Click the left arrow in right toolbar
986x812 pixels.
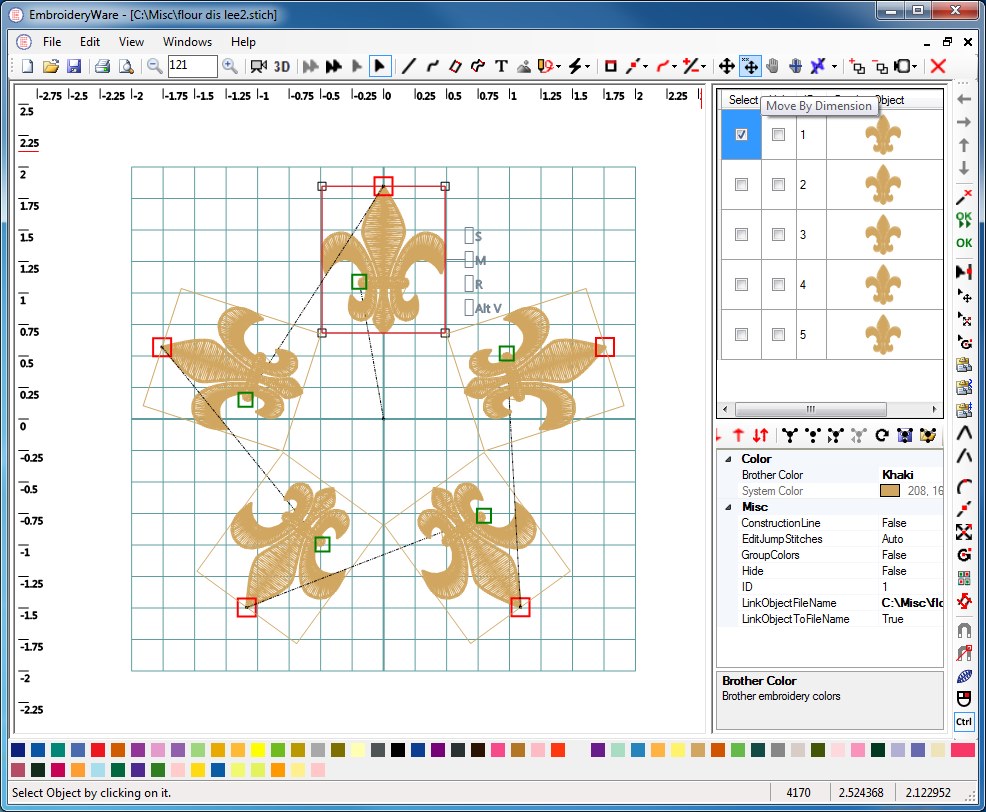tap(964, 99)
